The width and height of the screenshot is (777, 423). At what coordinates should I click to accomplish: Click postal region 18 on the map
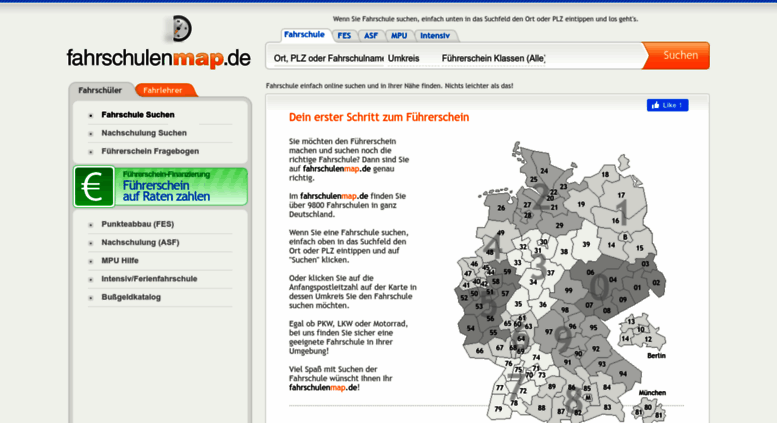tap(605, 174)
